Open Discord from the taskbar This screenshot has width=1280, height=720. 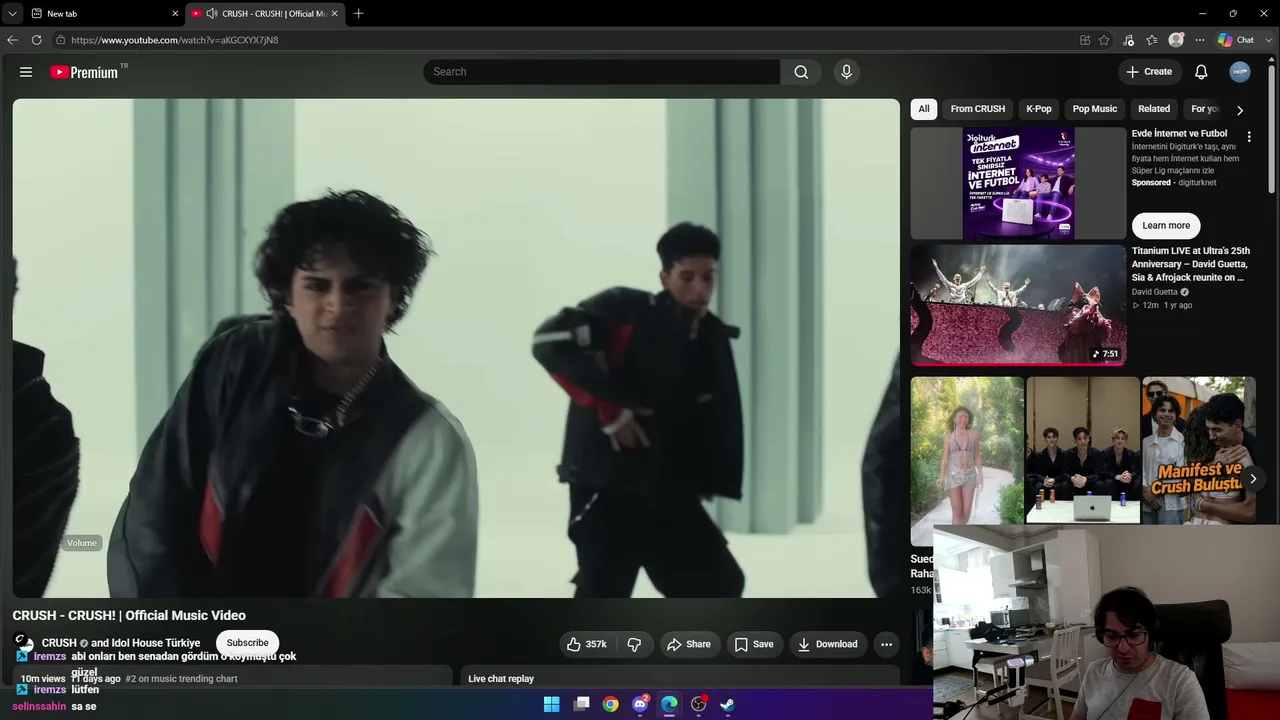(640, 704)
